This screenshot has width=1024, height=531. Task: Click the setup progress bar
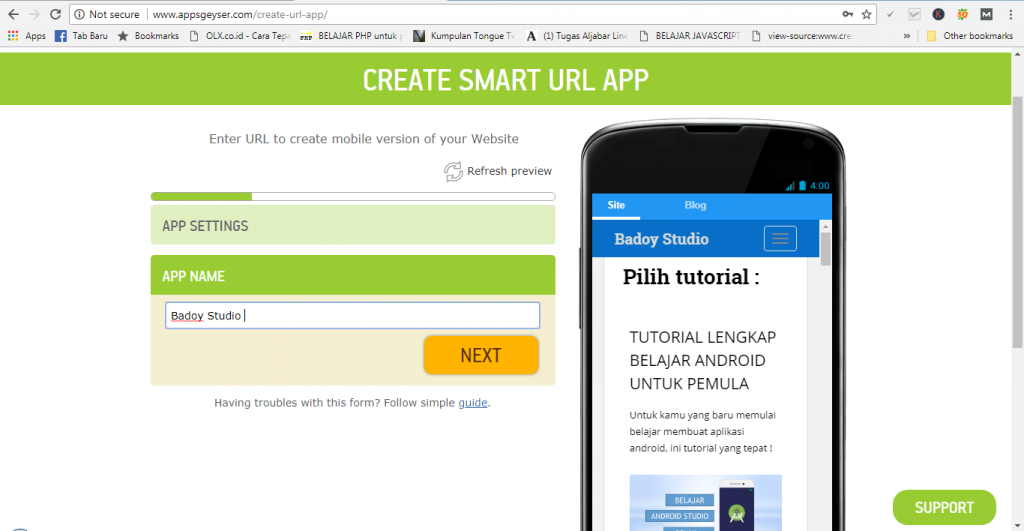coord(352,196)
